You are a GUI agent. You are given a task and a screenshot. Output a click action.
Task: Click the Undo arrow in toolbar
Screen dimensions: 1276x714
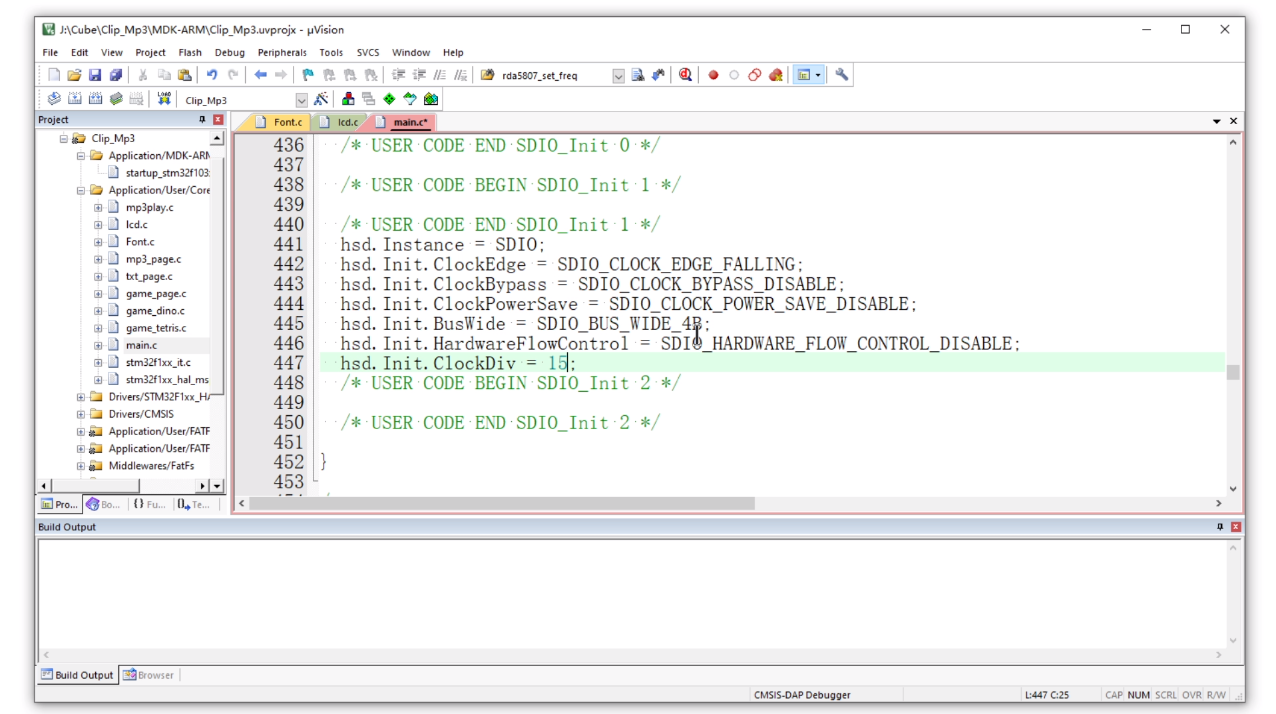212,75
